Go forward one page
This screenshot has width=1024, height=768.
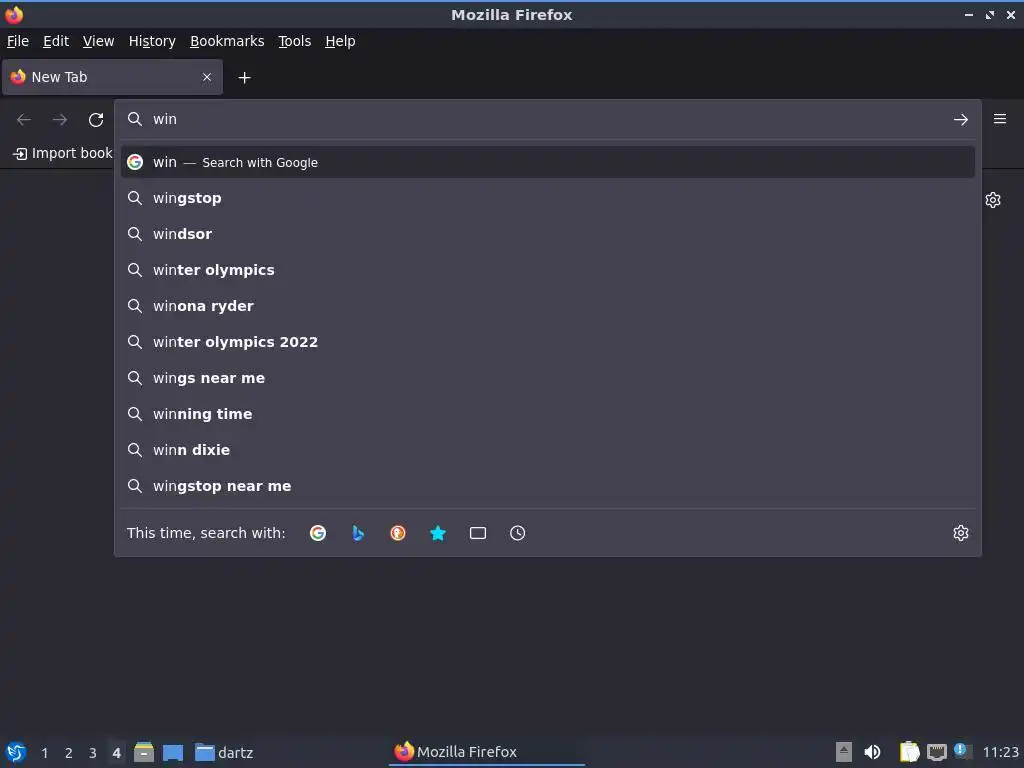point(59,120)
